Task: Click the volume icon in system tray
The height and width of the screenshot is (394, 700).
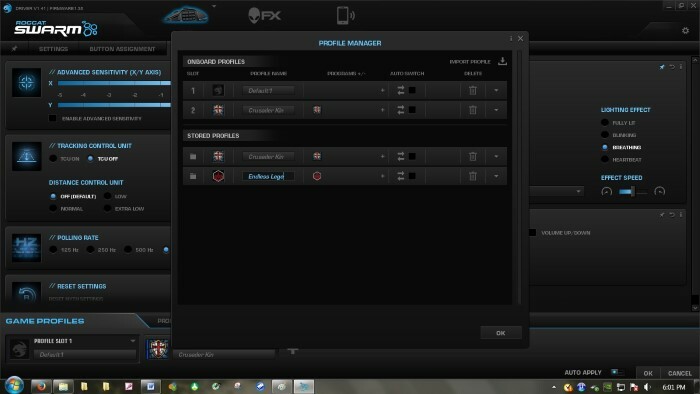Action: coord(648,387)
